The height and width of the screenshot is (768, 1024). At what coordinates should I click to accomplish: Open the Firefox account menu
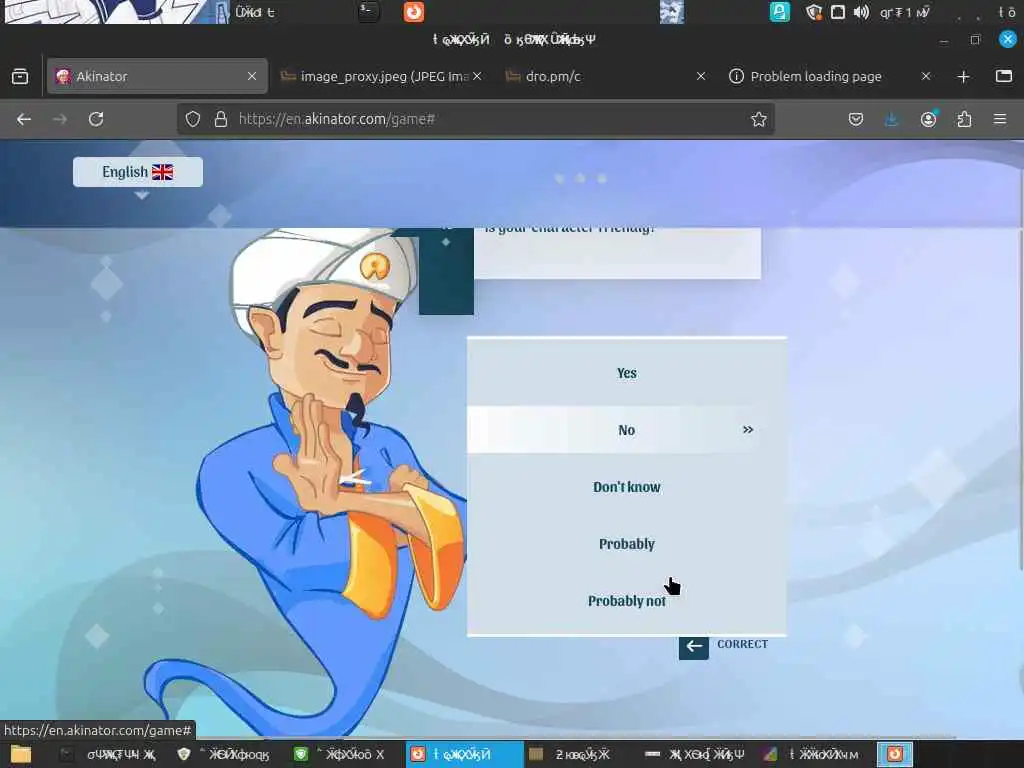tap(928, 119)
